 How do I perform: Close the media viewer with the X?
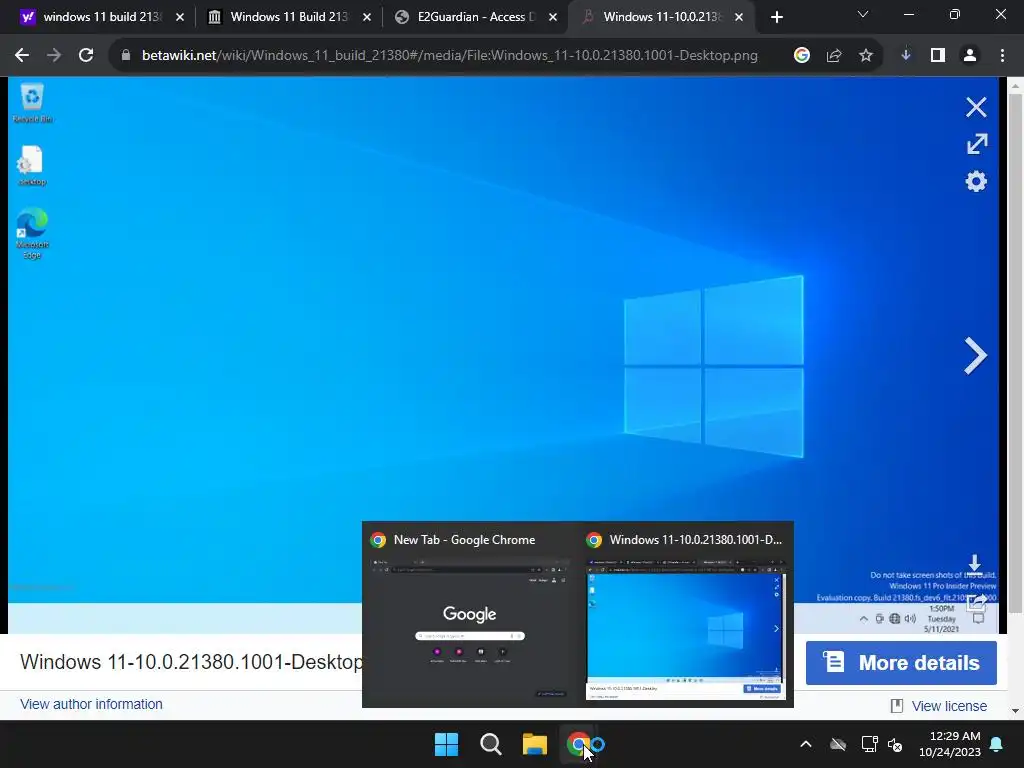point(976,107)
